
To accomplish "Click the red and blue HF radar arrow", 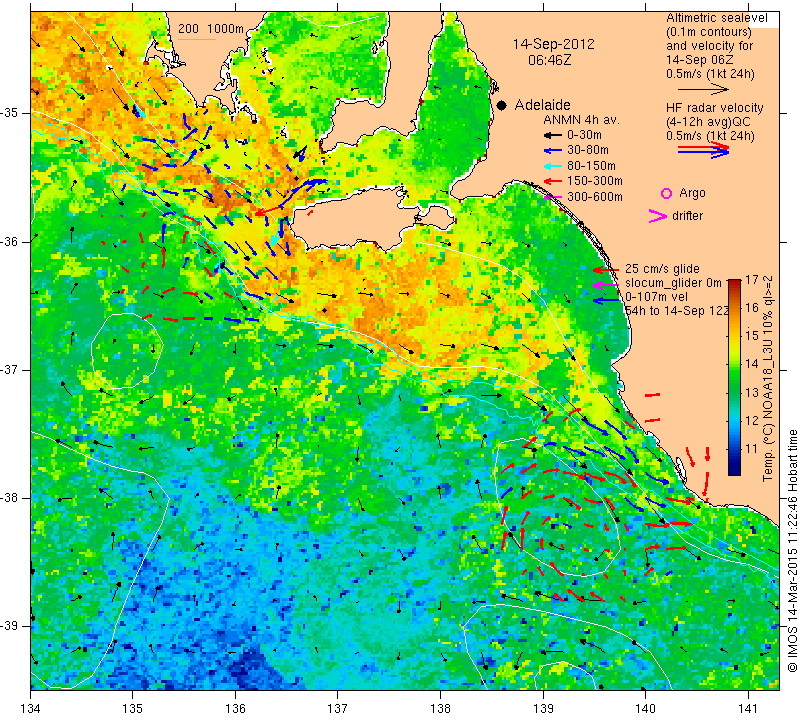I will pos(703,150).
